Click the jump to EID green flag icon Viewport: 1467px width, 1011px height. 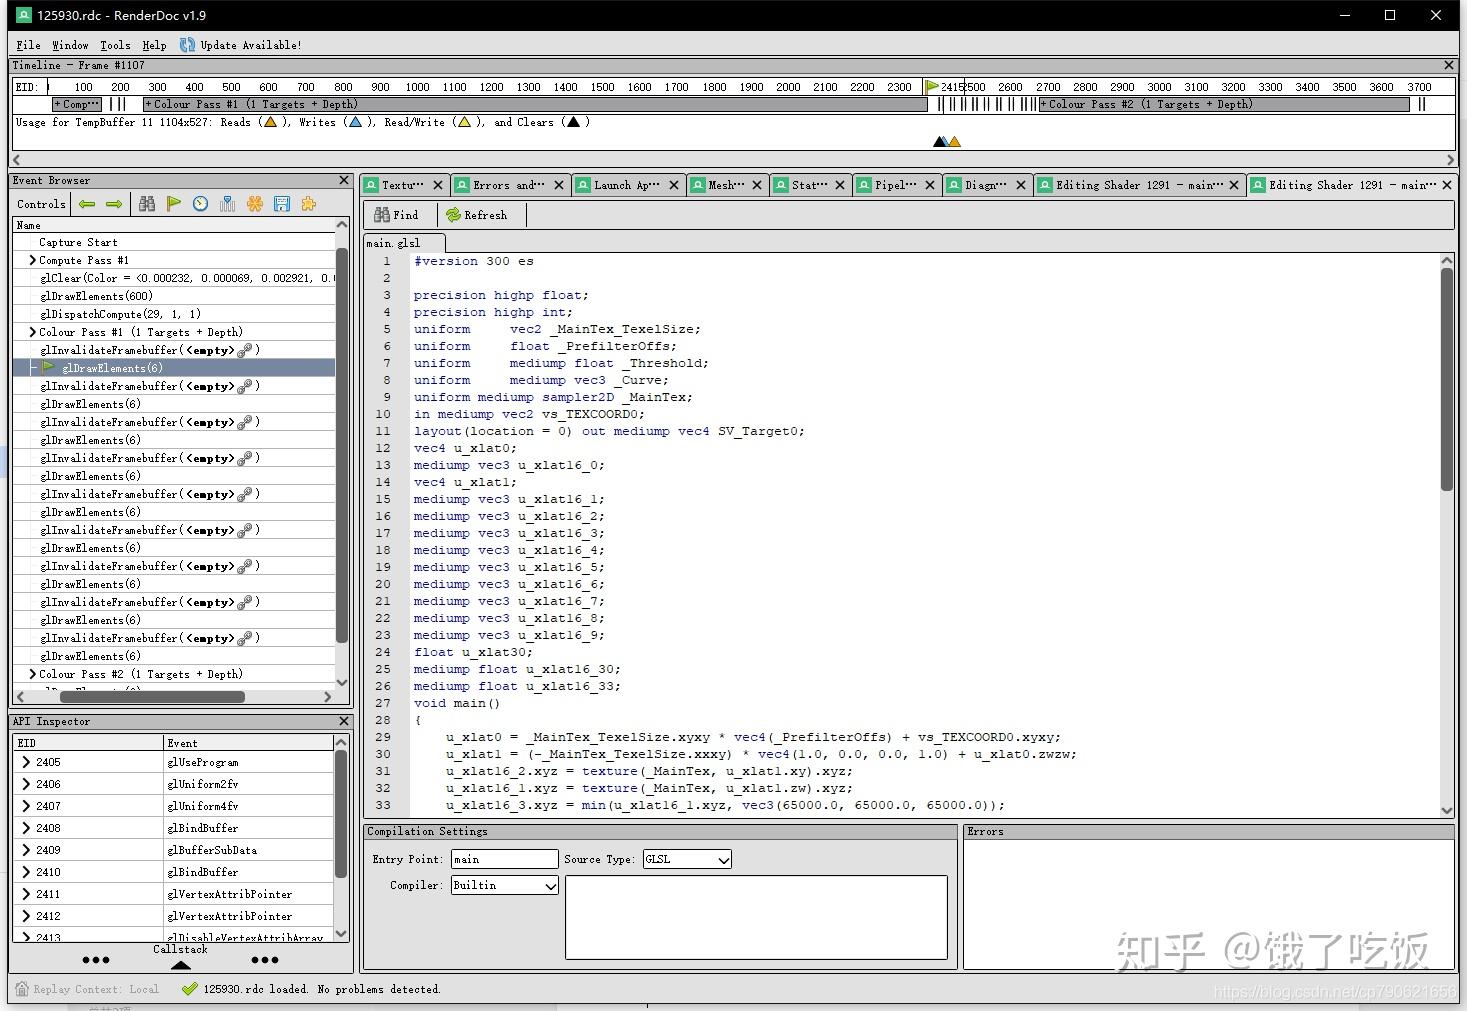click(x=174, y=204)
